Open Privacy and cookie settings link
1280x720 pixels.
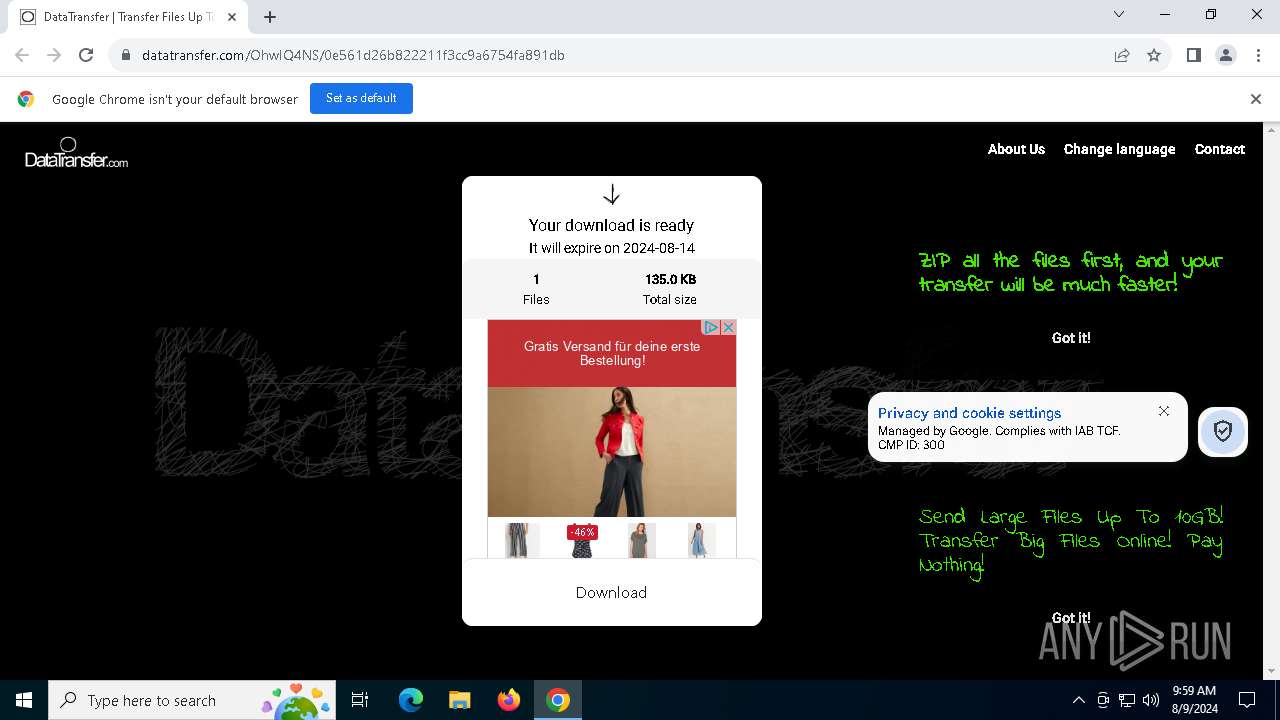point(969,413)
